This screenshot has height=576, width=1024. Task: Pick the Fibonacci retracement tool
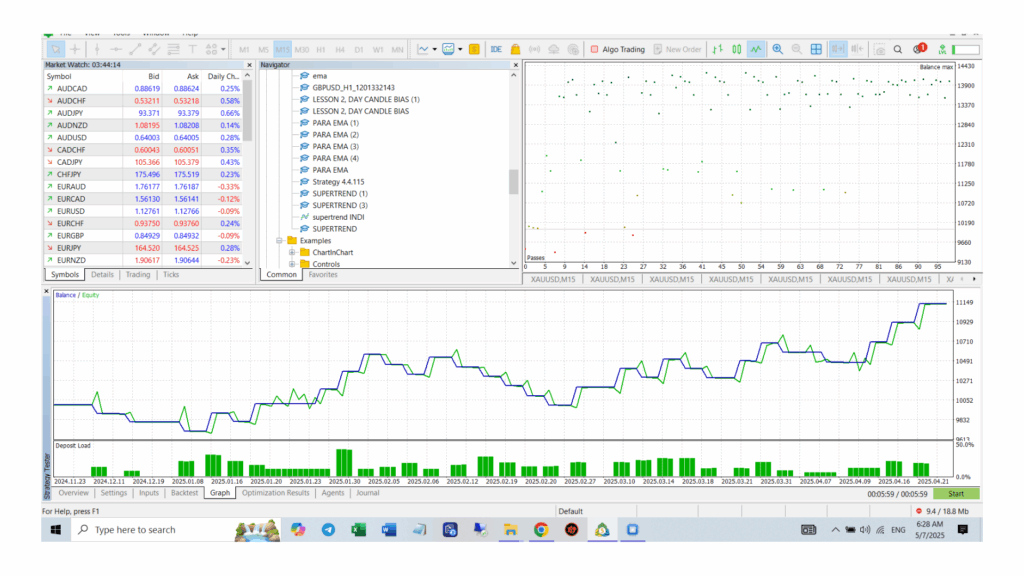point(173,49)
